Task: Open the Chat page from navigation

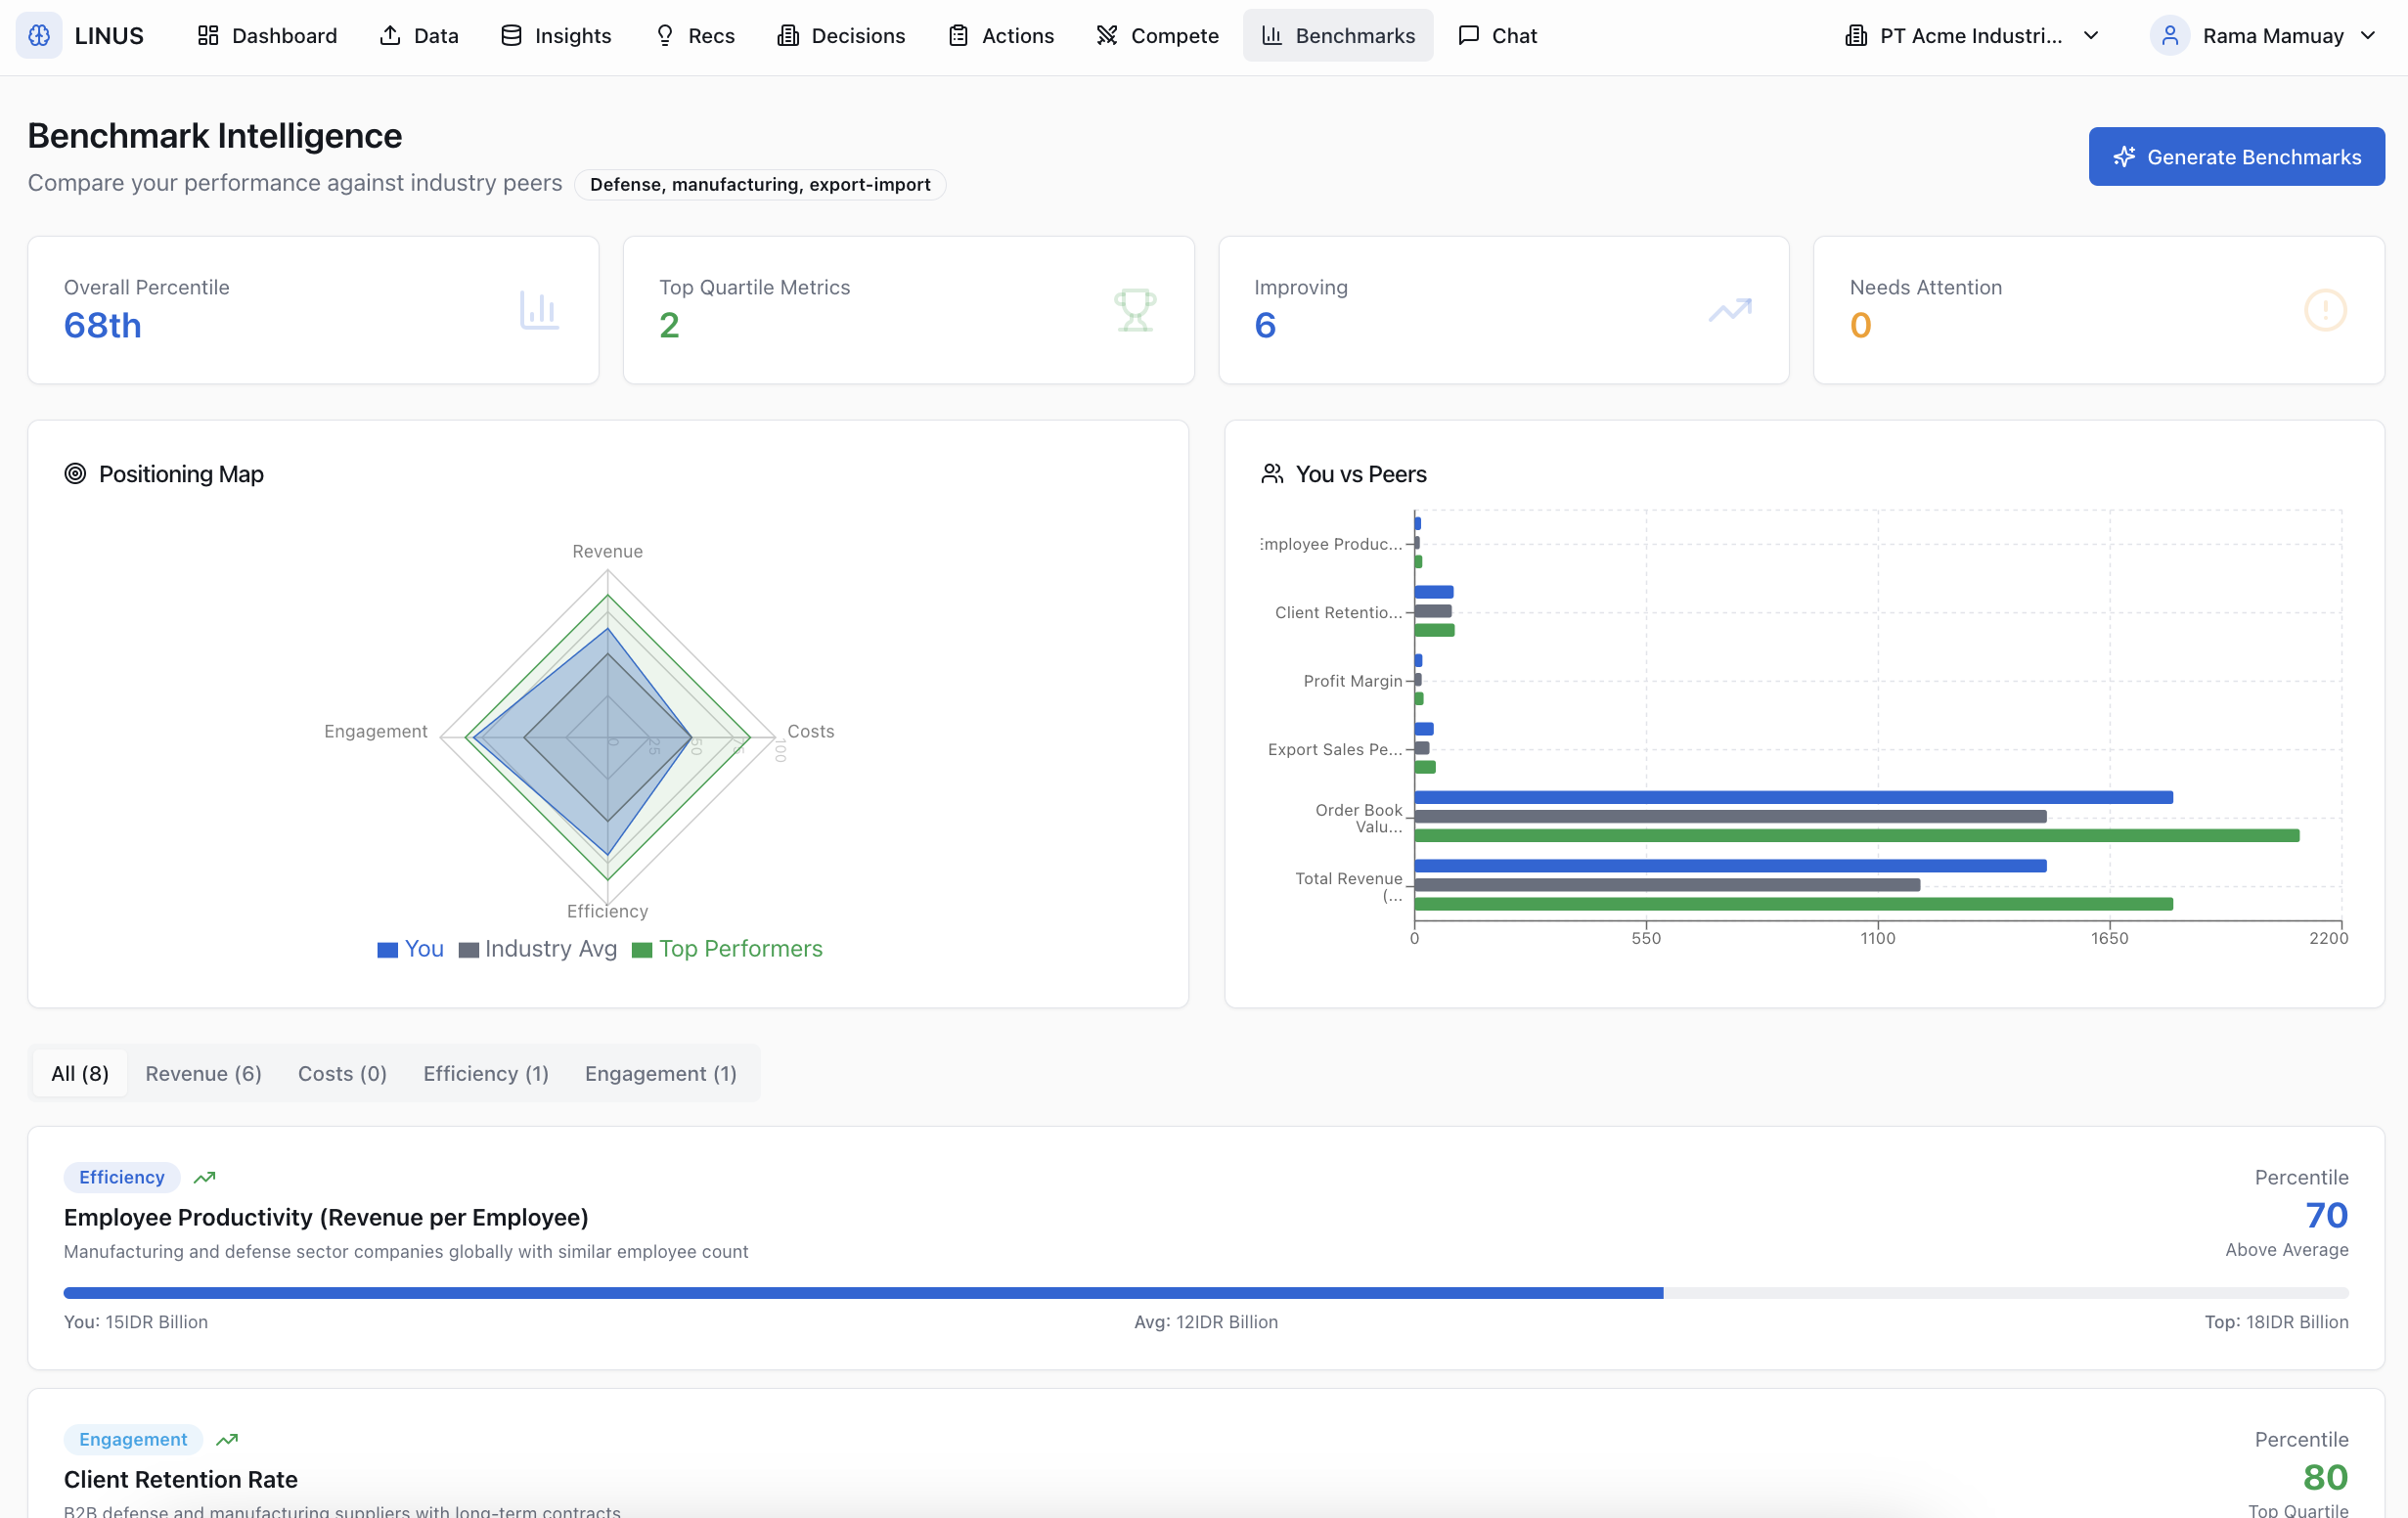Action: pos(1497,36)
